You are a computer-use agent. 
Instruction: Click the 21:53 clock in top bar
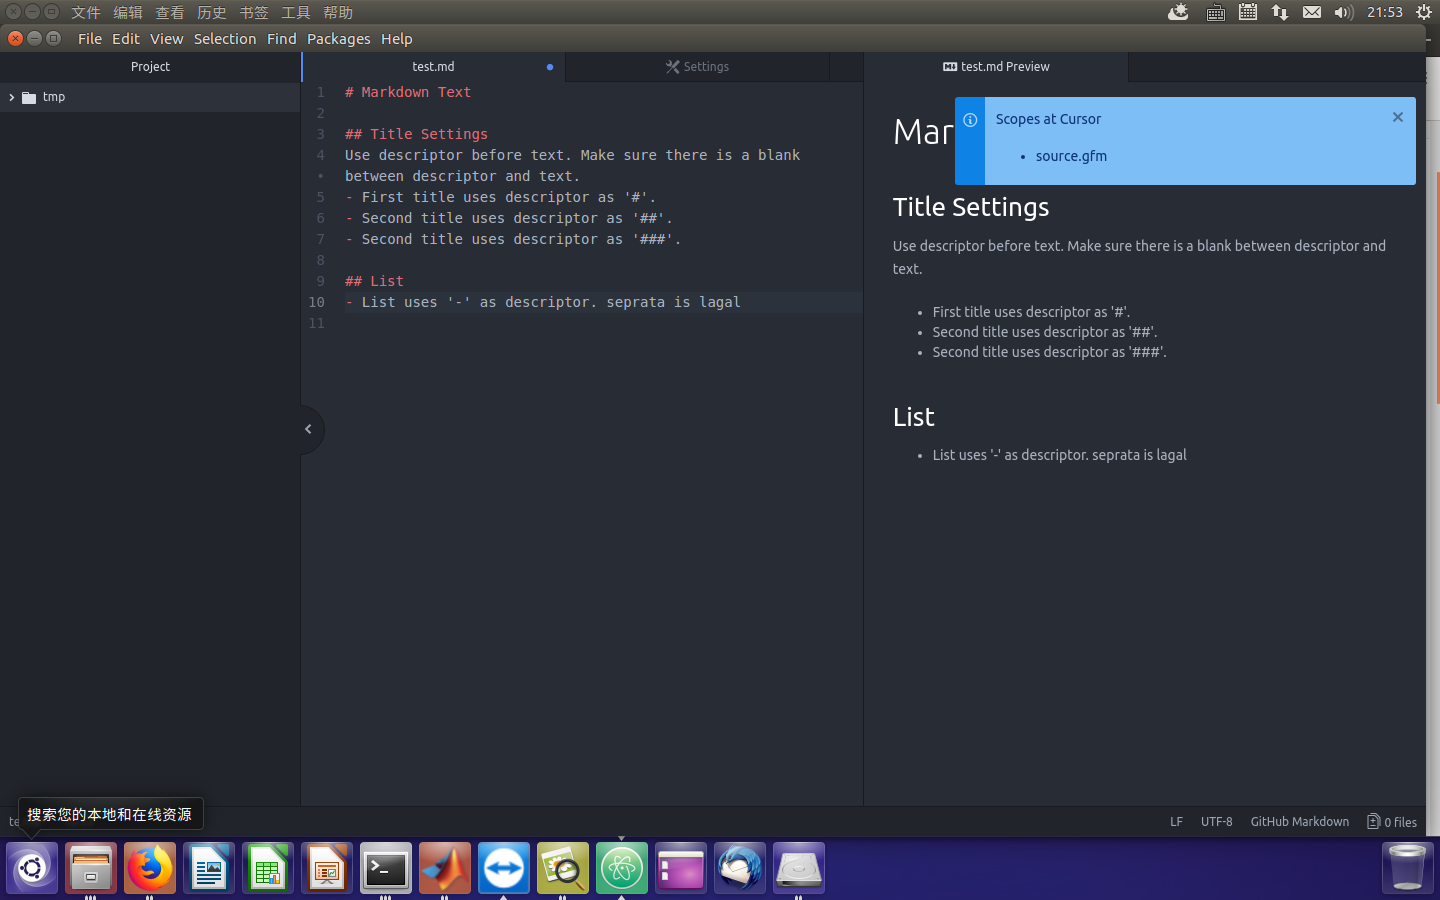pos(1385,12)
